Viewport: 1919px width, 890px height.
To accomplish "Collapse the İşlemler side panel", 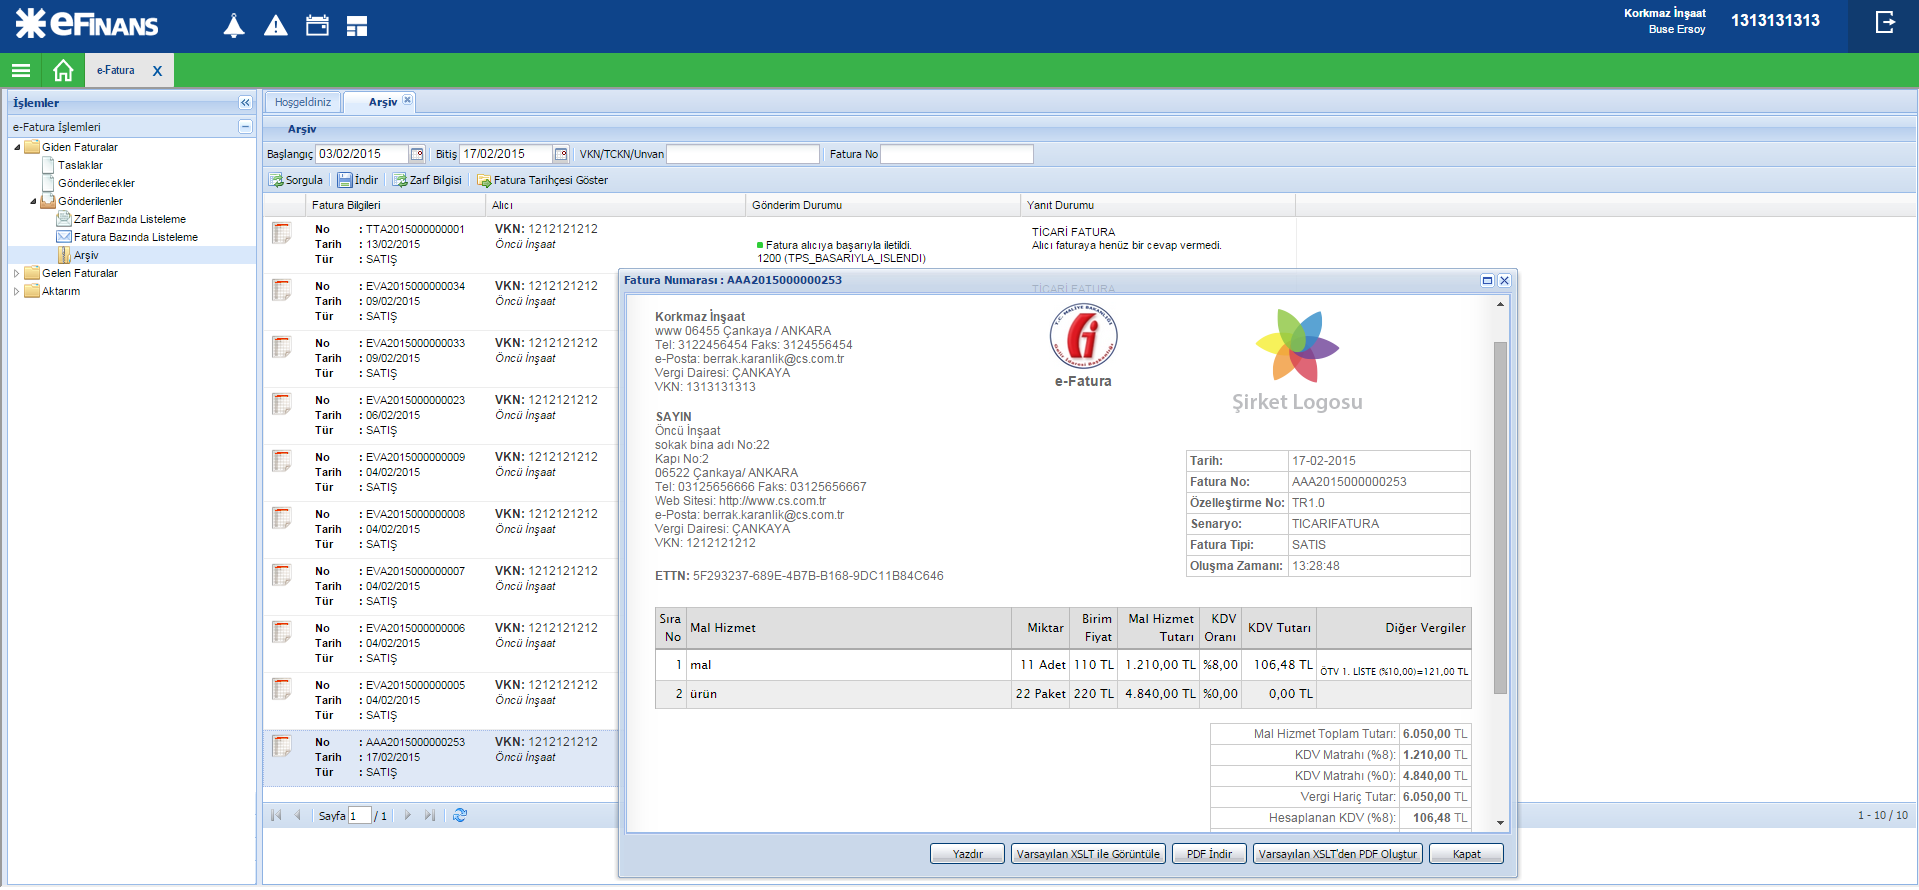I will [245, 103].
